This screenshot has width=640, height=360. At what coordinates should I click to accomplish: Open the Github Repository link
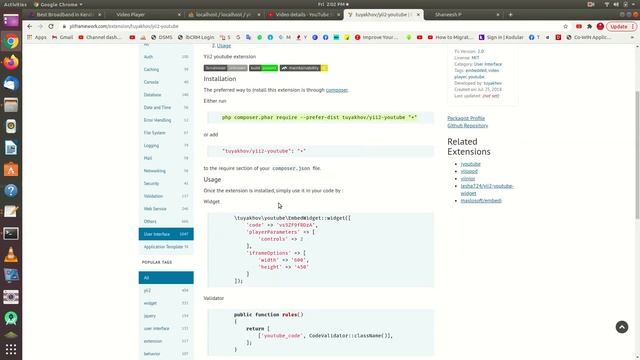point(468,125)
